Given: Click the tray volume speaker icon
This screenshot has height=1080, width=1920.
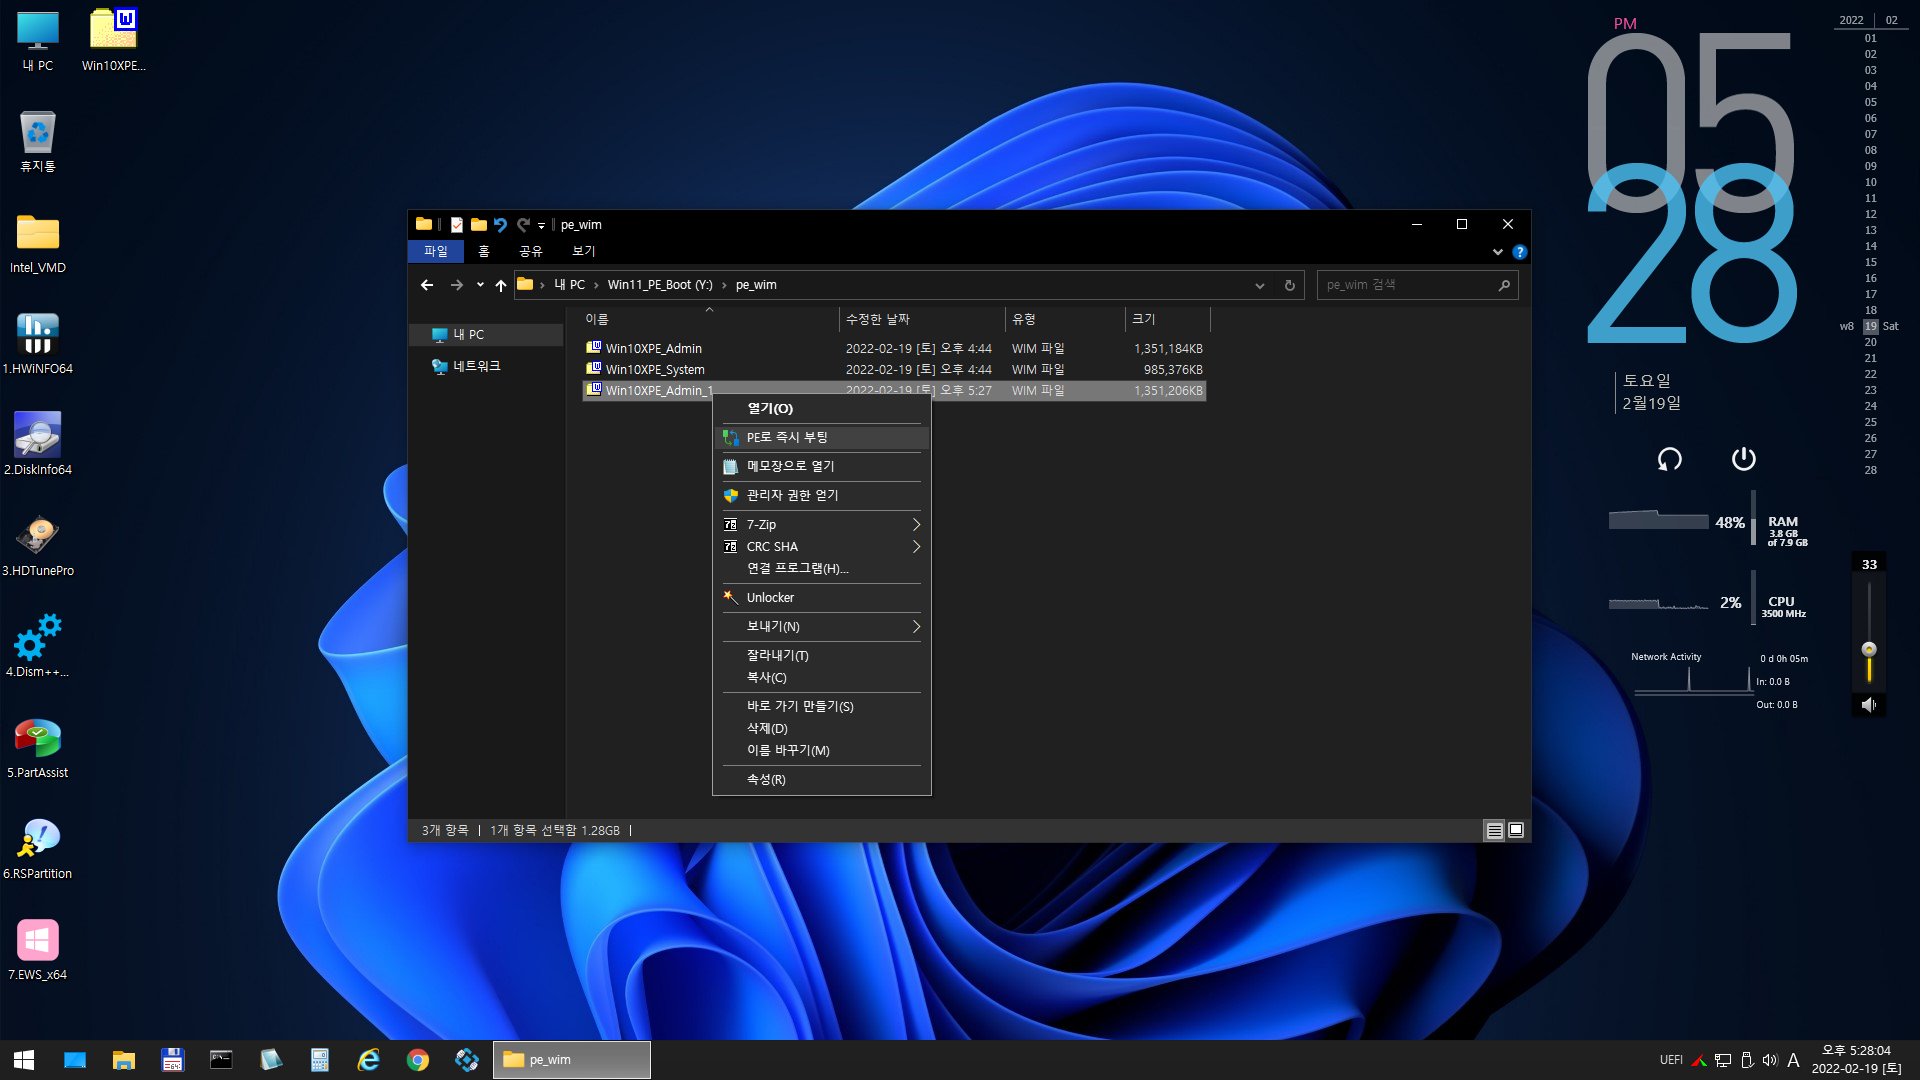Looking at the screenshot, I should pos(1770,1060).
